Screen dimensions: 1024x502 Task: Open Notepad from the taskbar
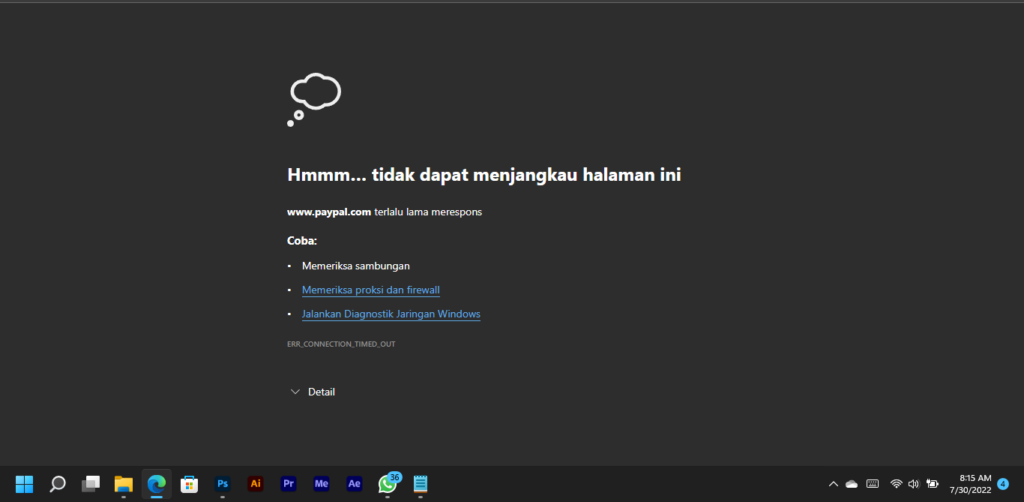point(421,484)
